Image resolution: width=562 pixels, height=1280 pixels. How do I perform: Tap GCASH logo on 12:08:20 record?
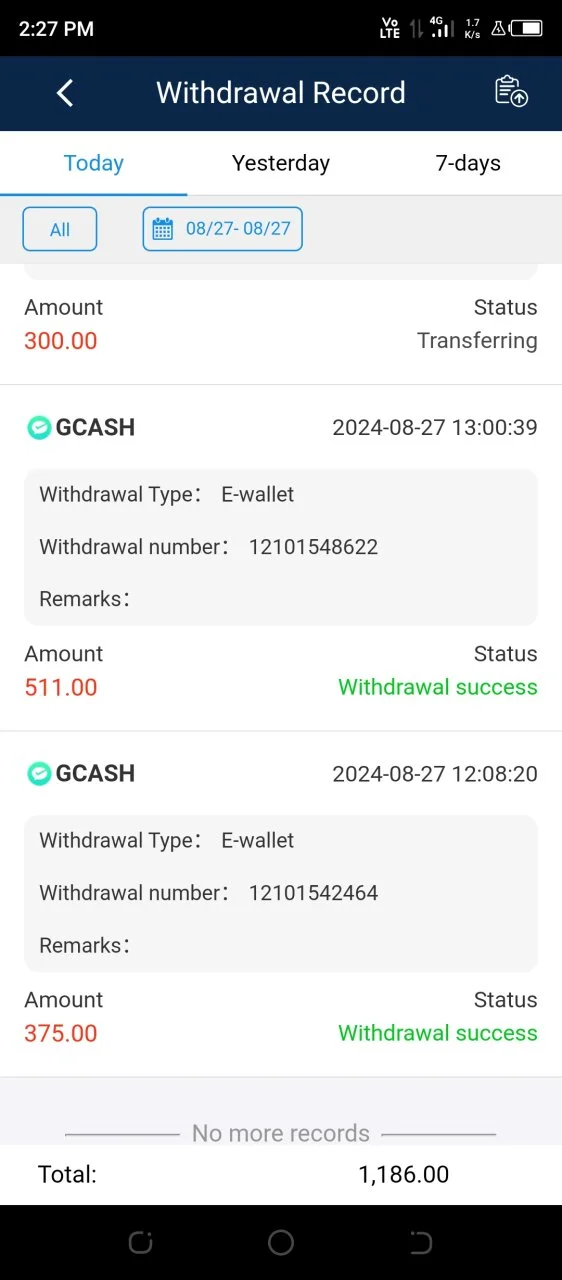39,774
